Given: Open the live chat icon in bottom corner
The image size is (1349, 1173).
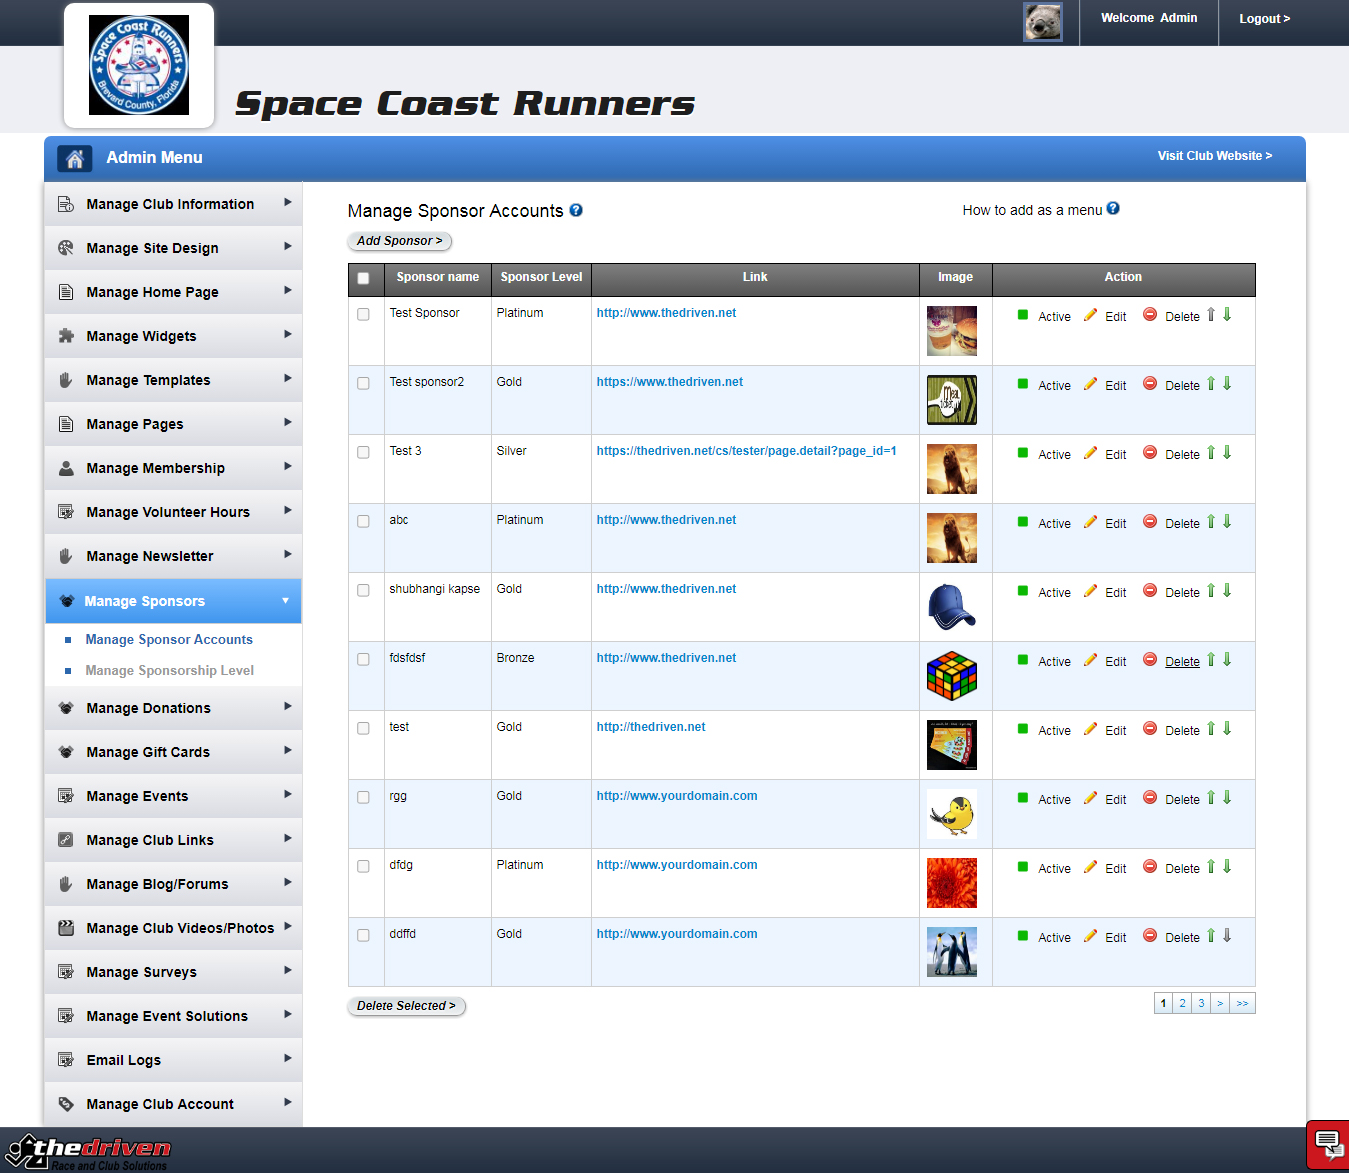Looking at the screenshot, I should [1328, 1143].
